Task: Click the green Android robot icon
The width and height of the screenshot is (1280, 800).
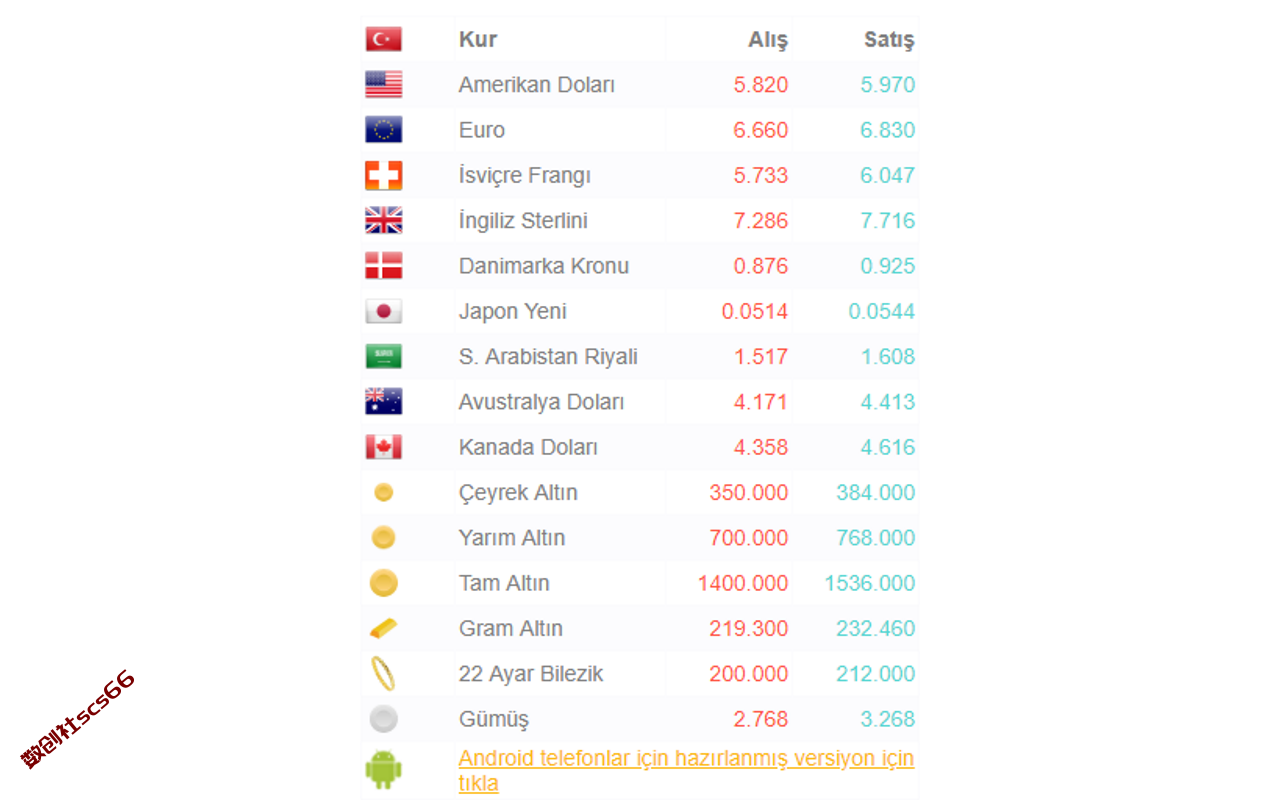Action: click(383, 771)
